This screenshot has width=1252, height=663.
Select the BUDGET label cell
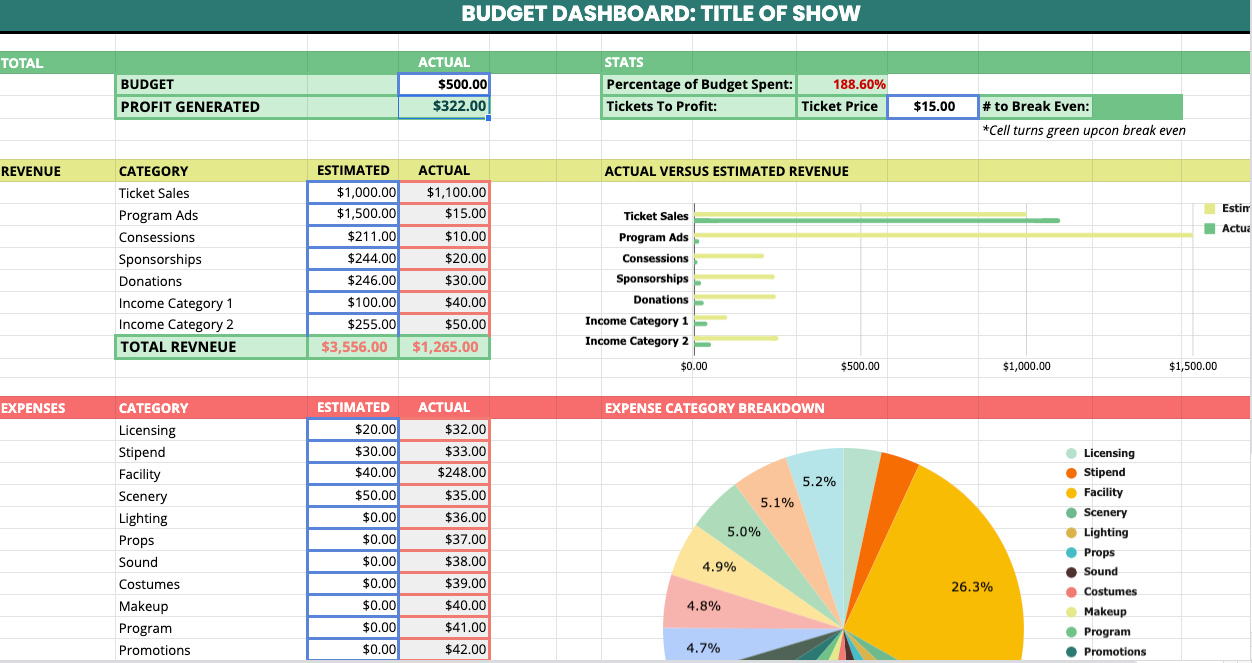point(257,85)
